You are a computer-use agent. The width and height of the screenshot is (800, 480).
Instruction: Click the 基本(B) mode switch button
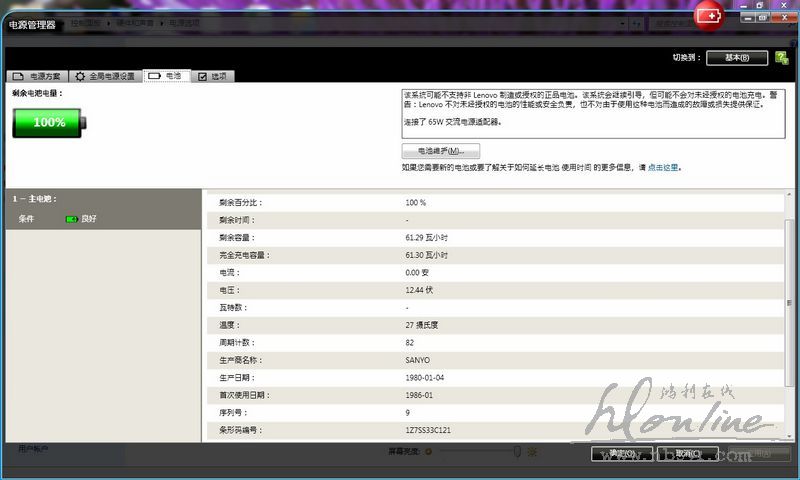point(736,58)
